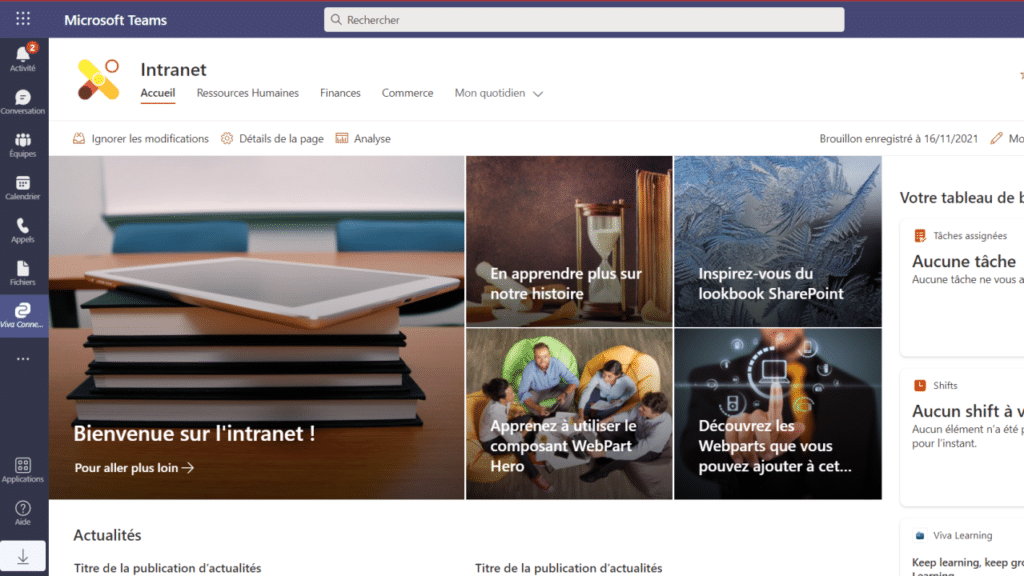The image size is (1024, 576).
Task: Select the Accueil tab
Action: pos(157,93)
